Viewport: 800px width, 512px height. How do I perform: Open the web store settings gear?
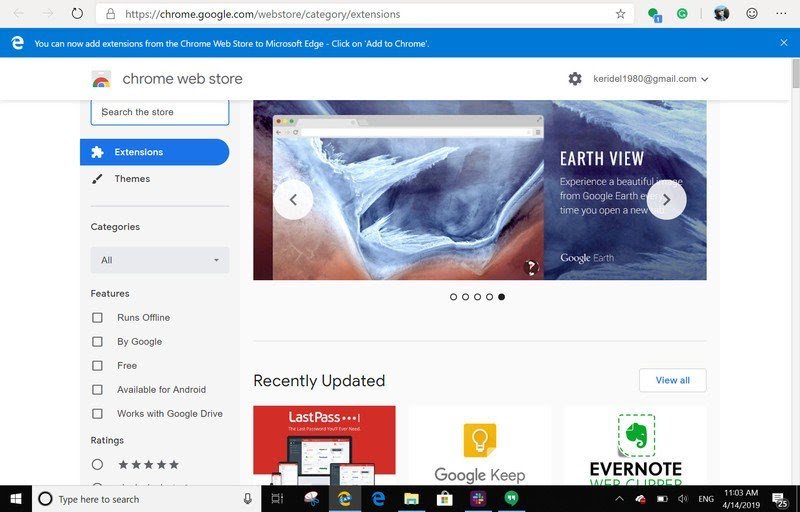tap(575, 79)
